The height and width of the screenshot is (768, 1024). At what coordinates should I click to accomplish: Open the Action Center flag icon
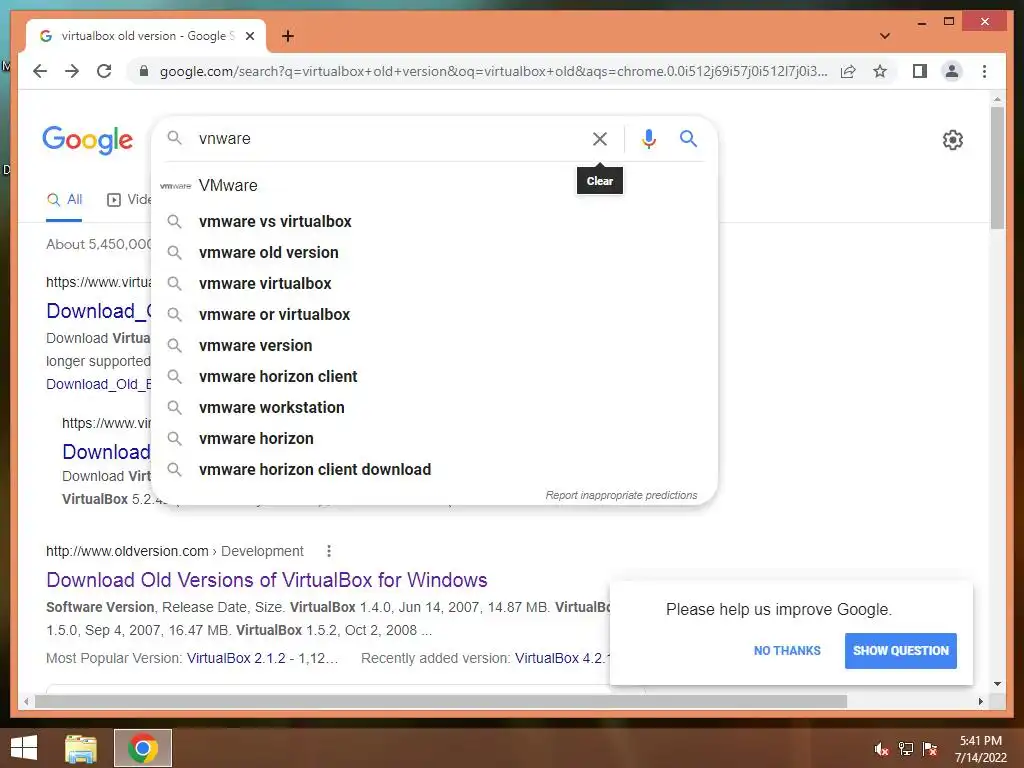[930, 749]
